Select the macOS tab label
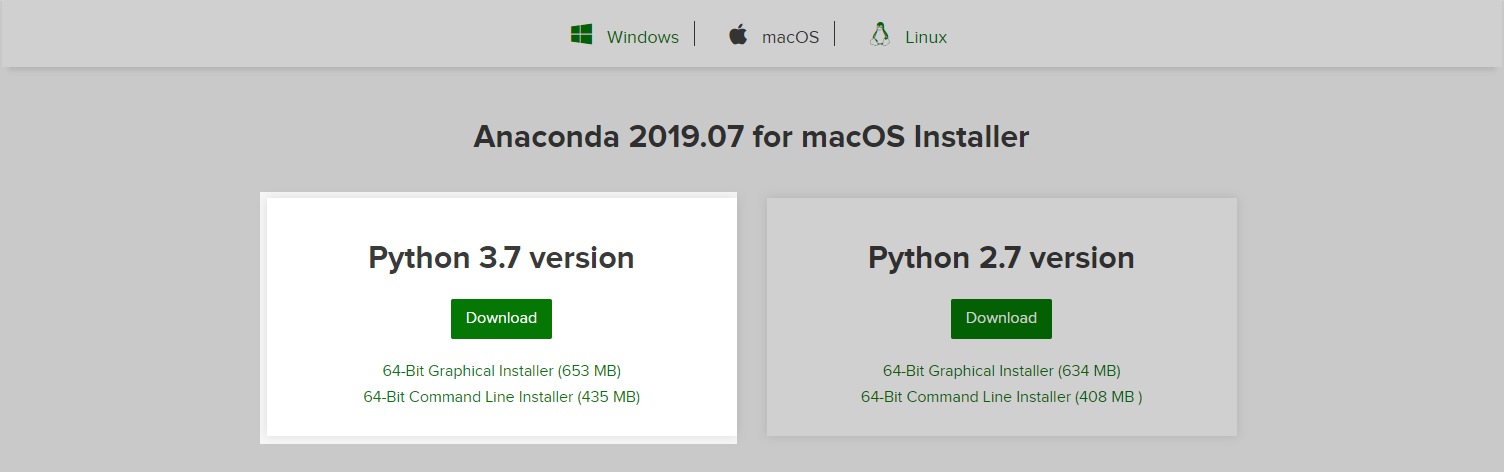 click(790, 37)
